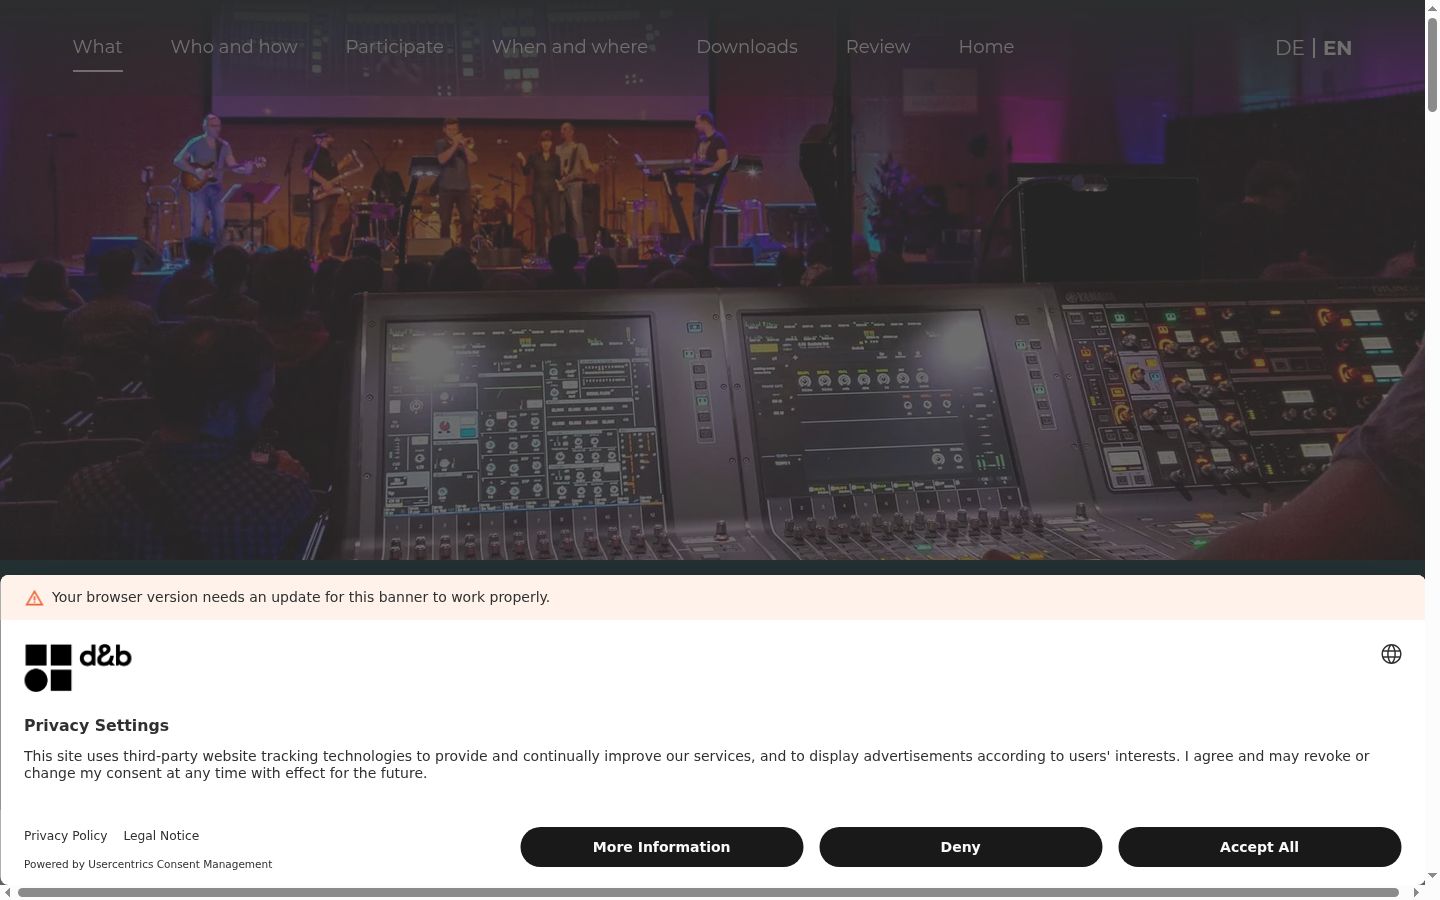The image size is (1440, 900).
Task: Click the Privacy Settings heading
Action: tap(96, 726)
